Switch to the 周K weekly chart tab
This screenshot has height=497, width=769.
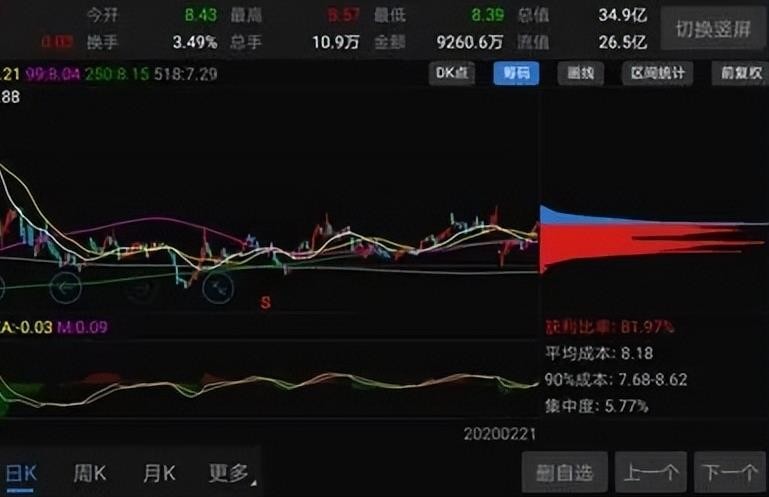(90, 474)
